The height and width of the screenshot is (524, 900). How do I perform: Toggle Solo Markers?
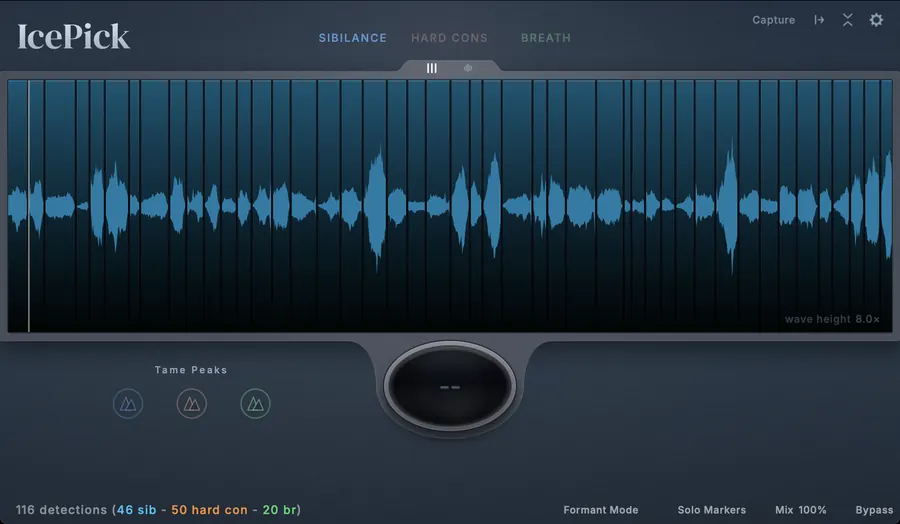pyautogui.click(x=712, y=510)
